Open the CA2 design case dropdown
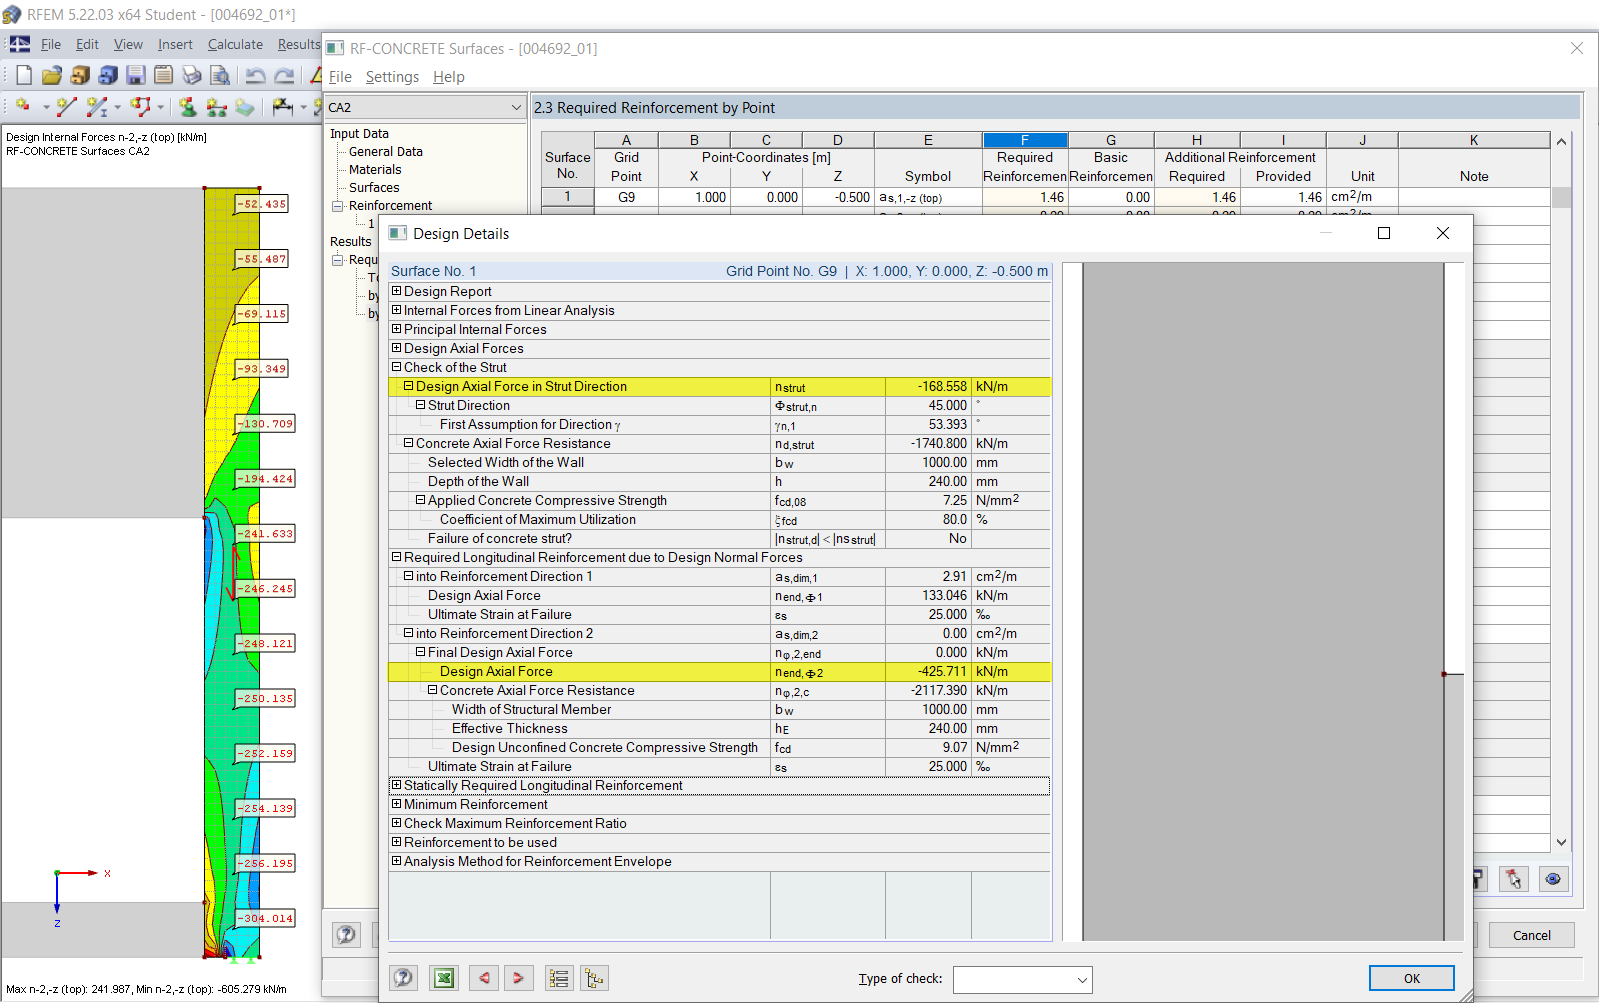Viewport: 1599px width, 1003px height. 516,108
